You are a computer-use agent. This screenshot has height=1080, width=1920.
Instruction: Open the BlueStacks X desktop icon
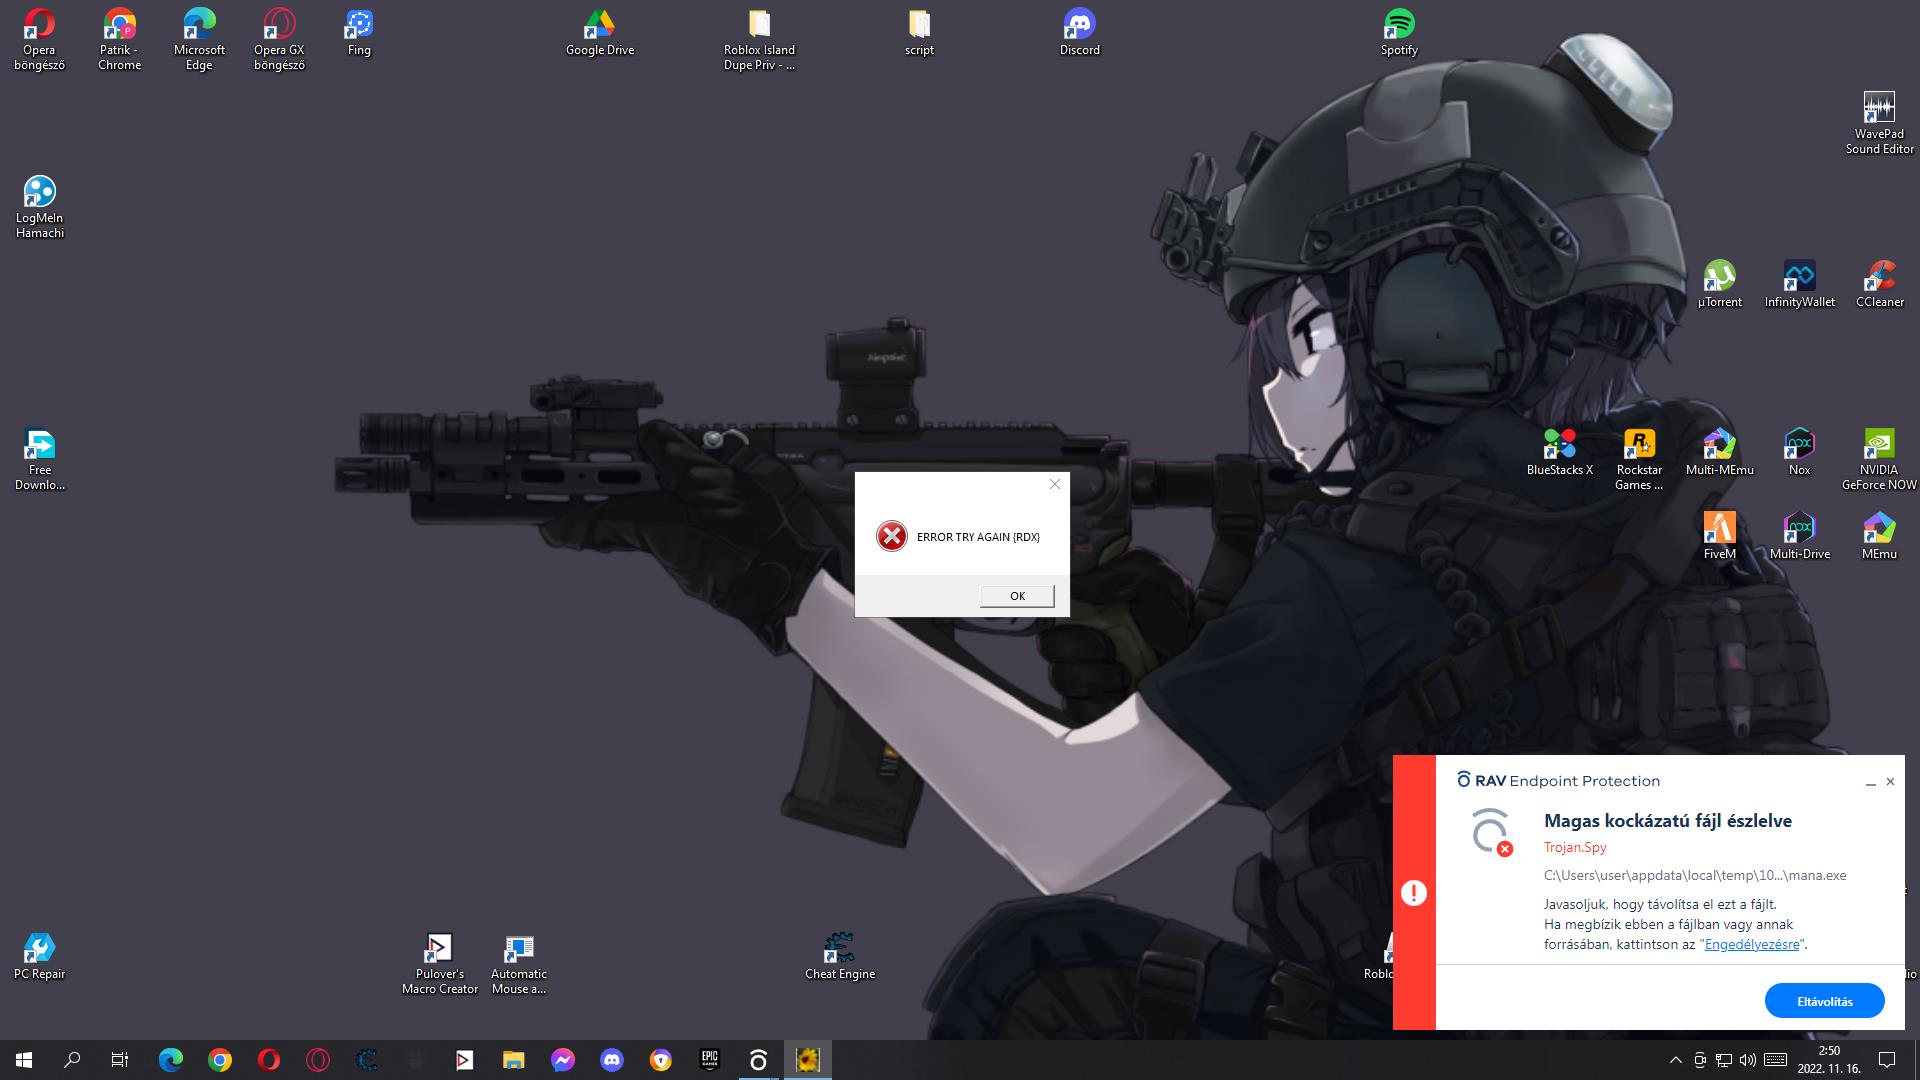pos(1559,445)
